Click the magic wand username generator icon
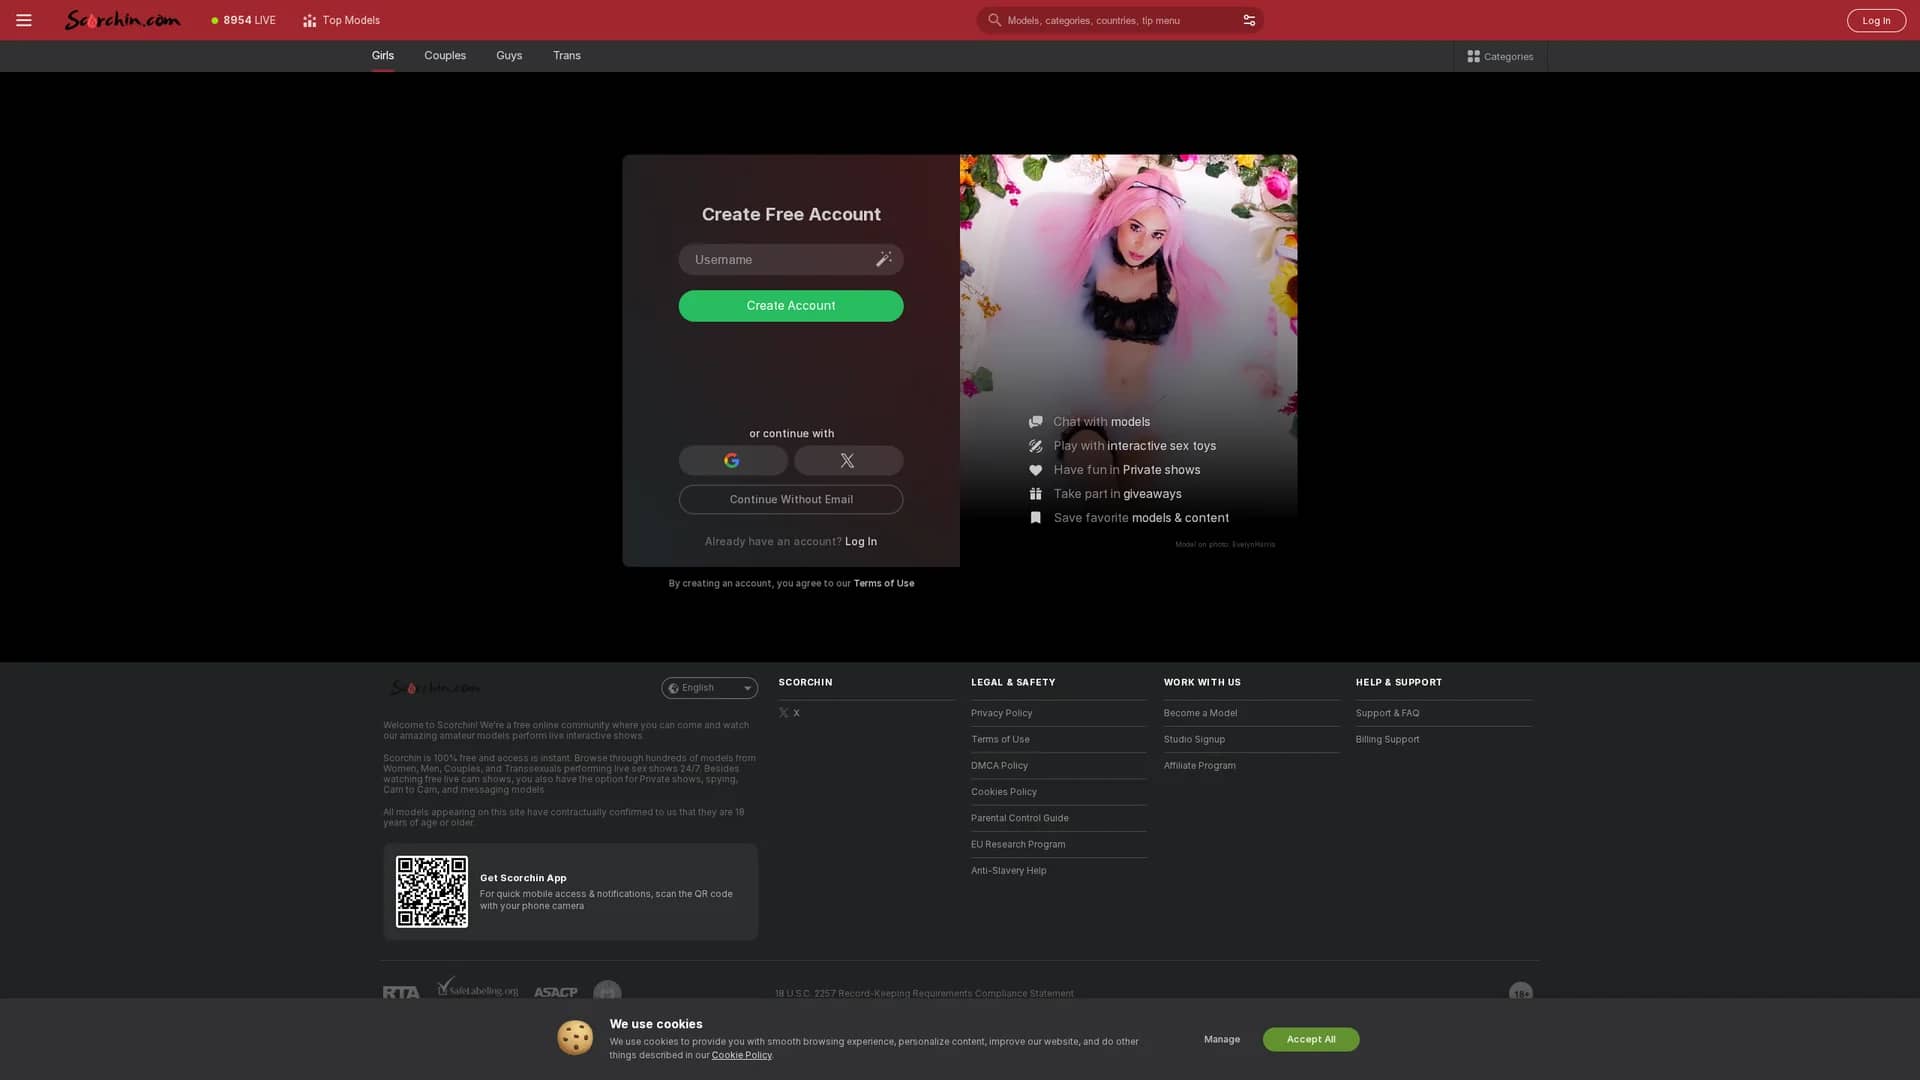 (883, 259)
